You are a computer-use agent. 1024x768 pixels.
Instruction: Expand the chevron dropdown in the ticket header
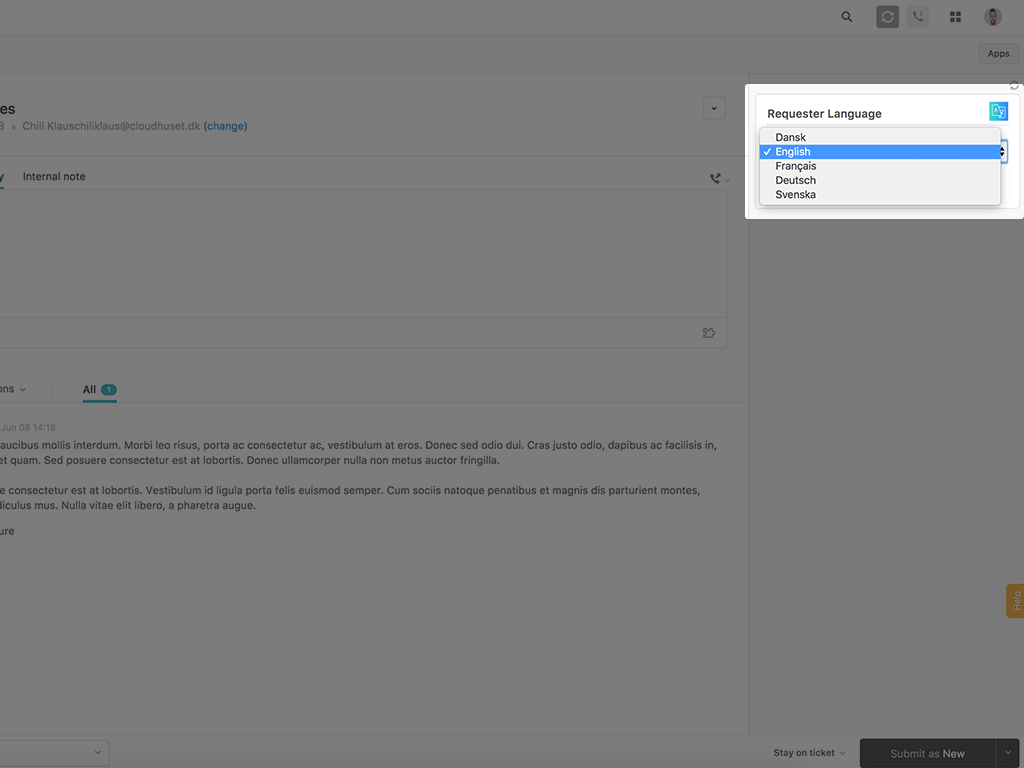(x=714, y=108)
